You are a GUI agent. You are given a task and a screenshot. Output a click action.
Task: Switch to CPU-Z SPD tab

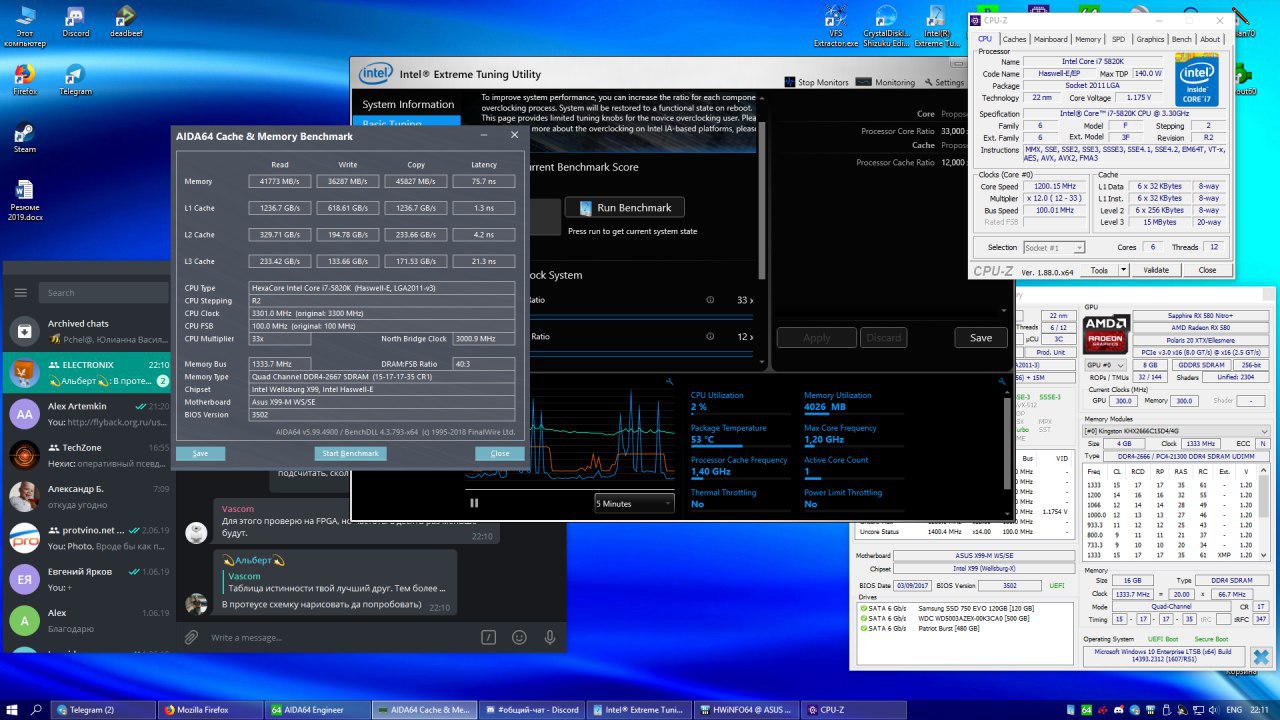pyautogui.click(x=1118, y=39)
